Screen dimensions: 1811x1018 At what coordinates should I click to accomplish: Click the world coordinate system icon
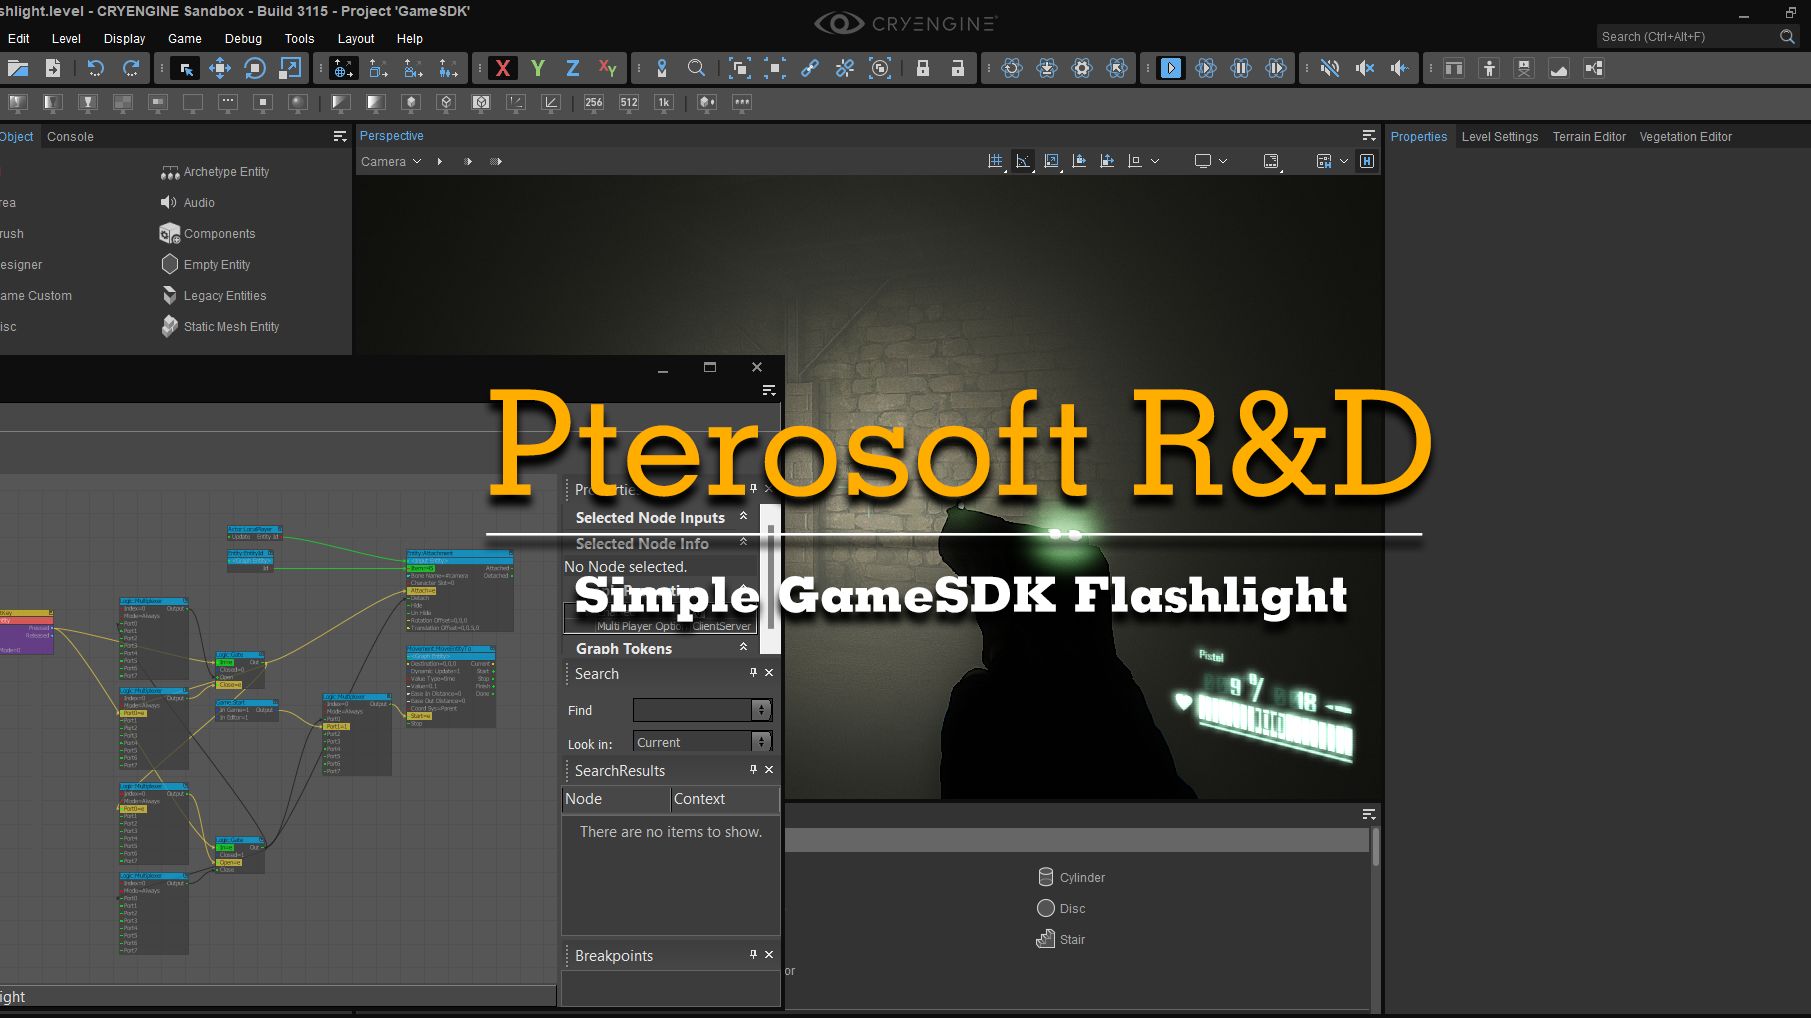343,68
